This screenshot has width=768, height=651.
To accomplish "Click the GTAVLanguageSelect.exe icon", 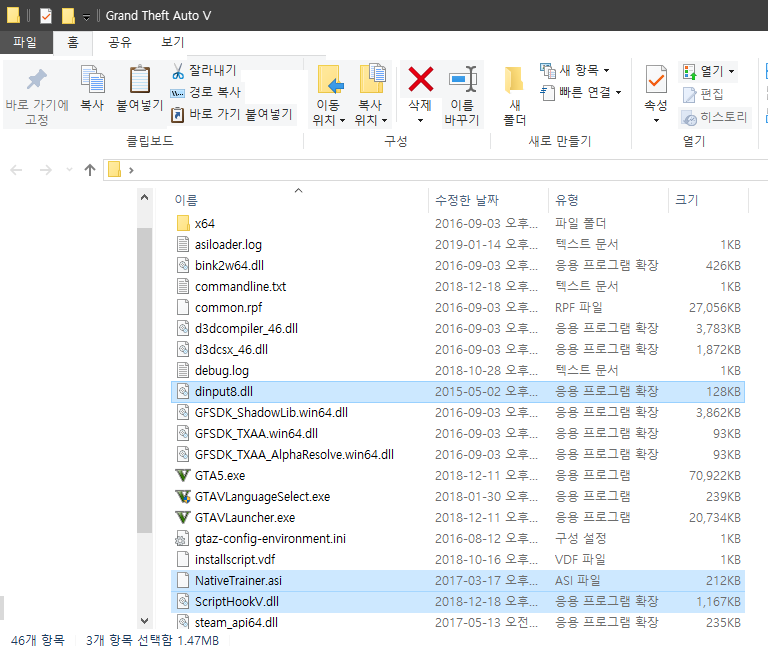I will pyautogui.click(x=183, y=497).
